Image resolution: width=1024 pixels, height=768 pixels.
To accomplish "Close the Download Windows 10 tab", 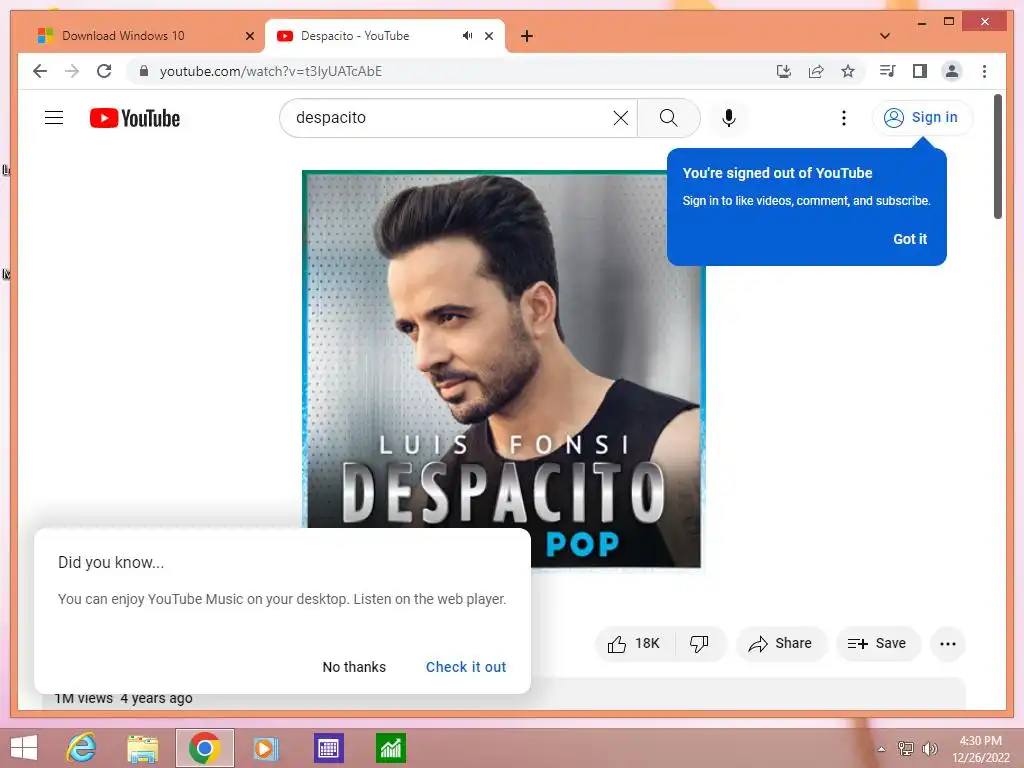I will coord(249,36).
